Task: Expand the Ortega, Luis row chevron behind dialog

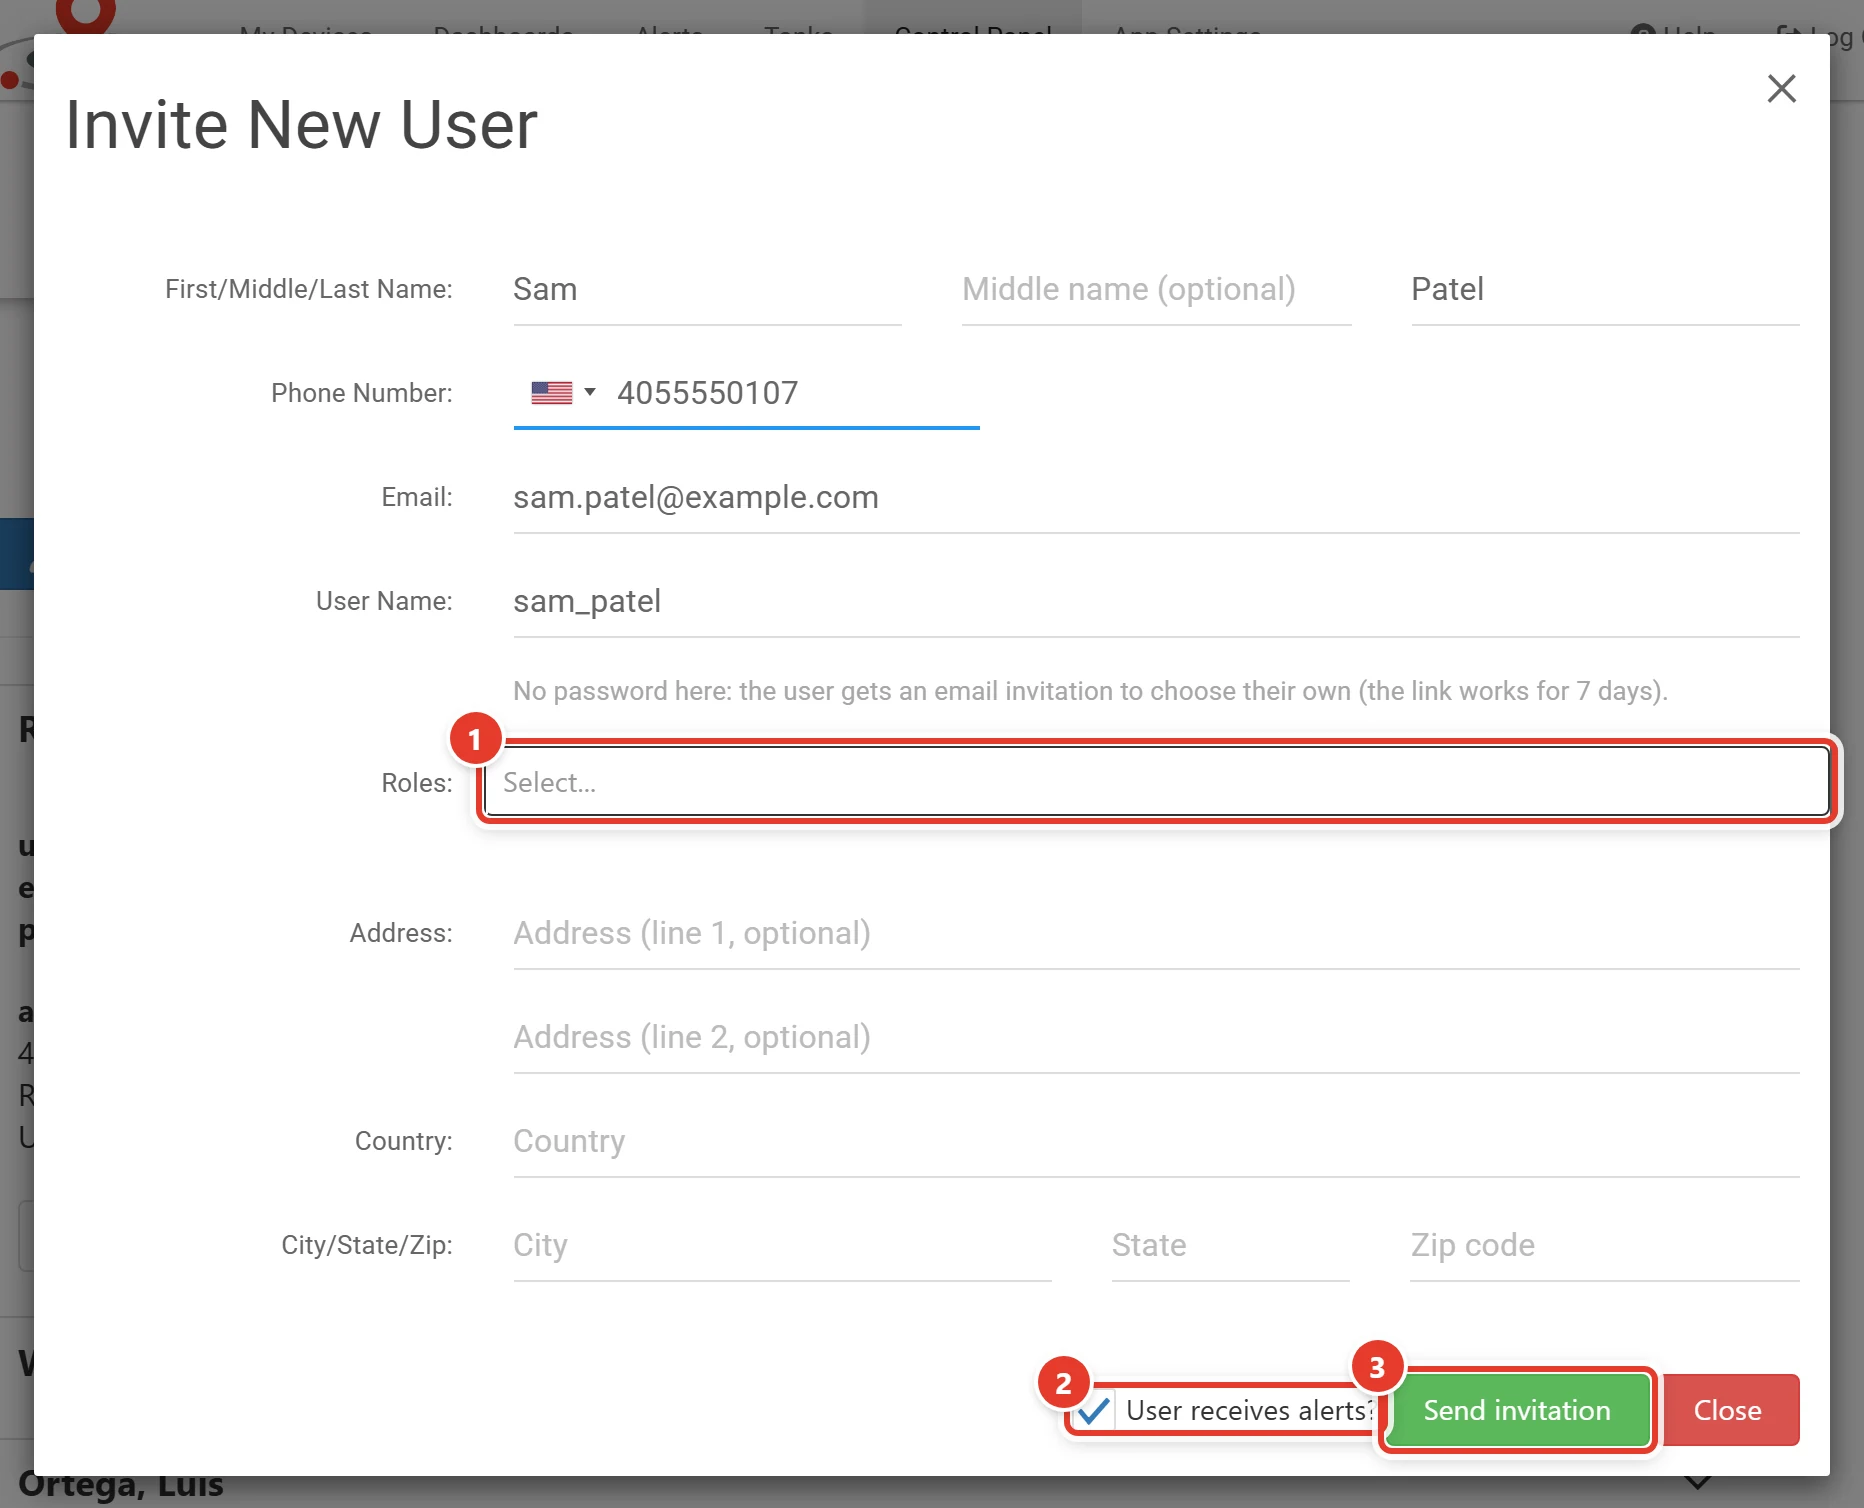Action: click(x=1698, y=1482)
